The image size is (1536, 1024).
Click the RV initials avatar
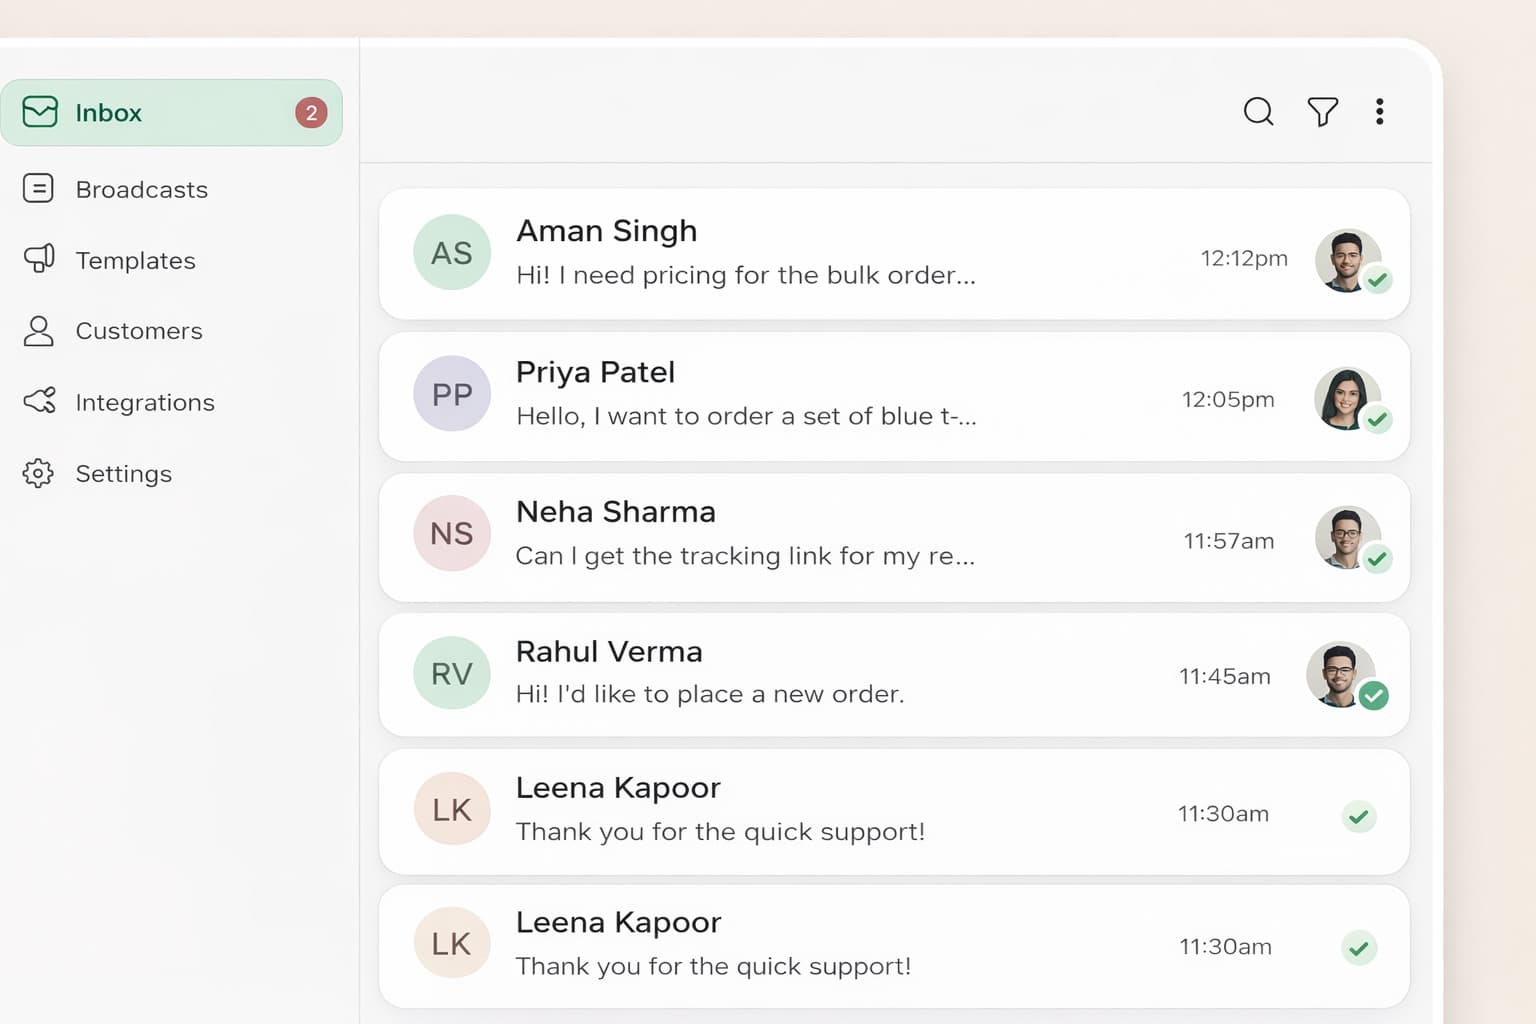452,673
